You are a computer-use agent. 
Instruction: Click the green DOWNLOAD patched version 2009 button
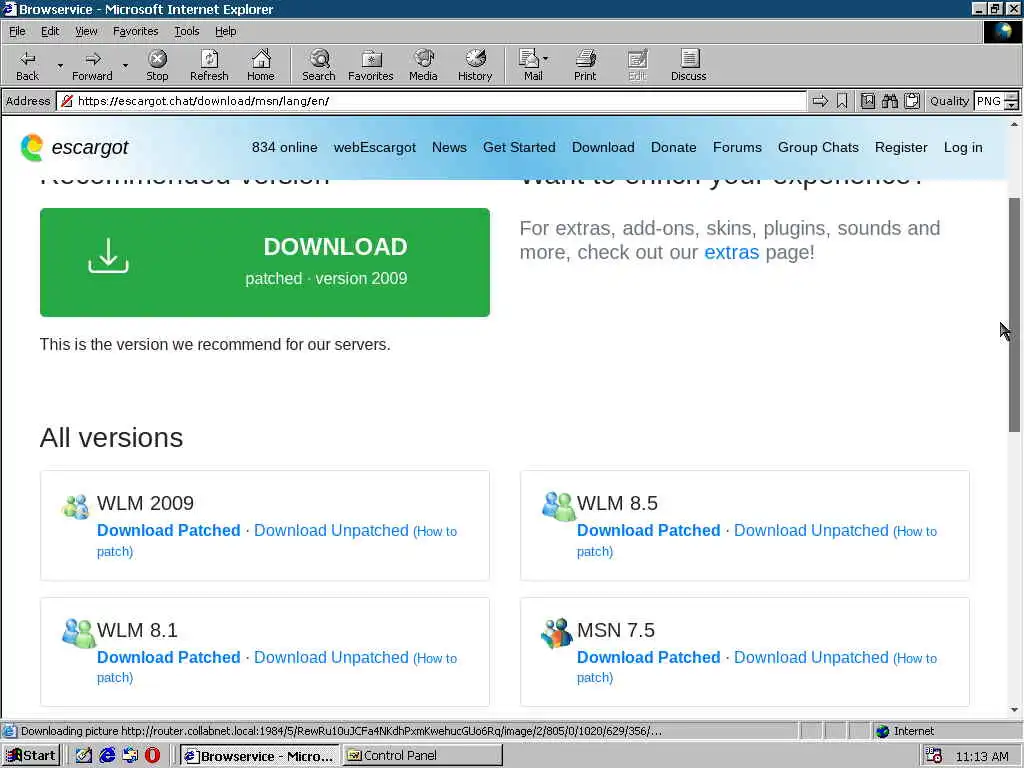(x=264, y=263)
